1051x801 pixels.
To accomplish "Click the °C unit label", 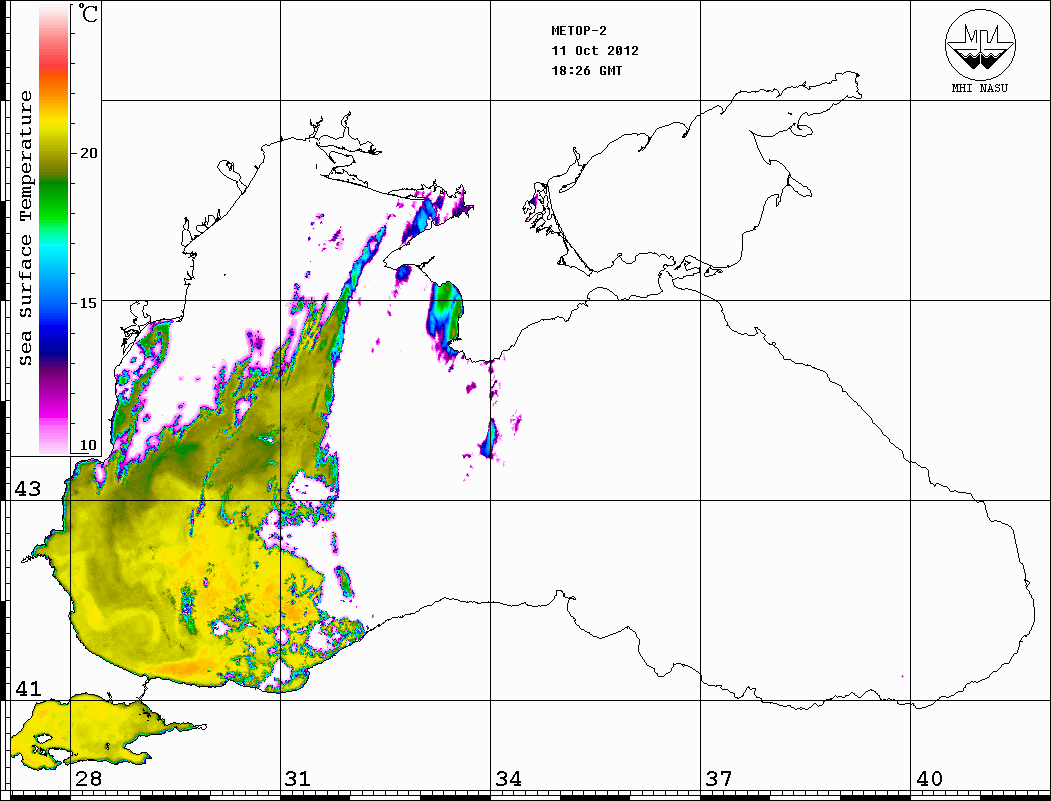I will pyautogui.click(x=87, y=13).
